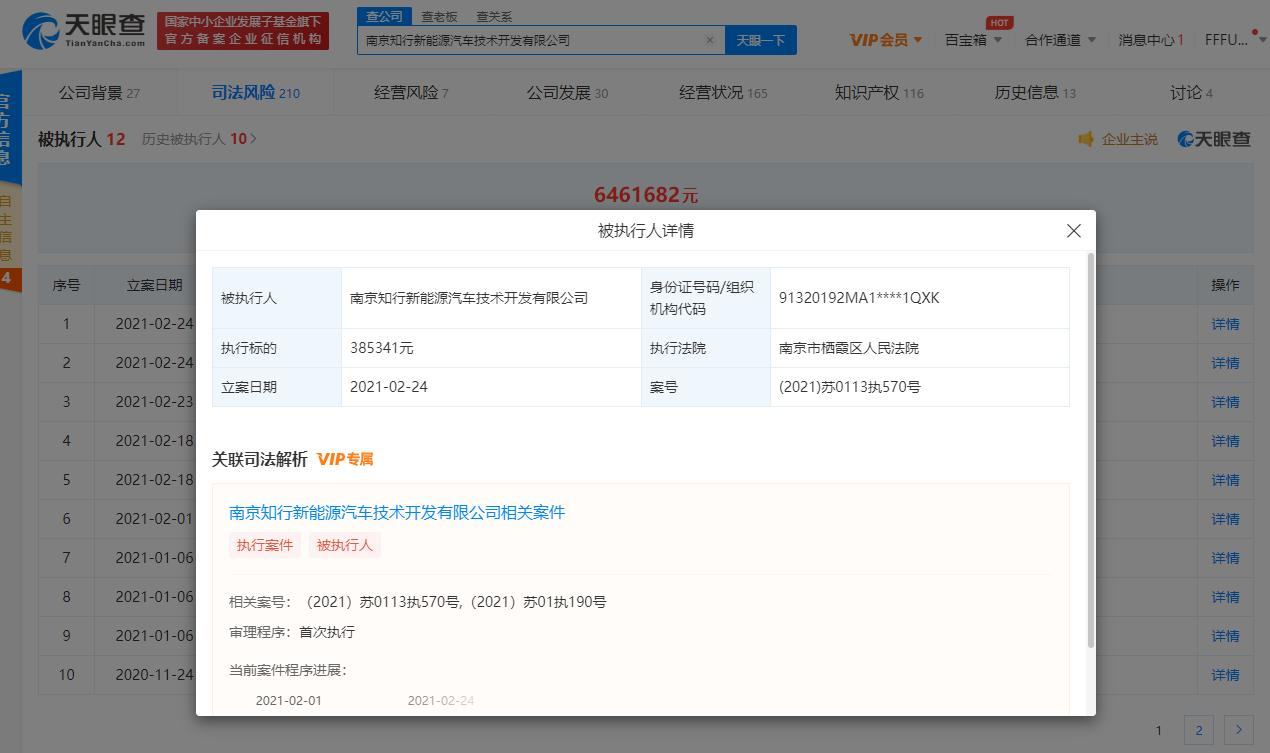Click the Tianyancha logo
The image size is (1270, 753).
(x=84, y=30)
